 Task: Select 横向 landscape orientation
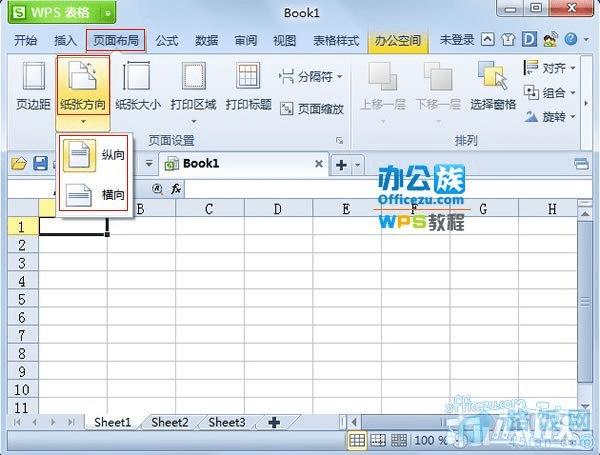(94, 194)
